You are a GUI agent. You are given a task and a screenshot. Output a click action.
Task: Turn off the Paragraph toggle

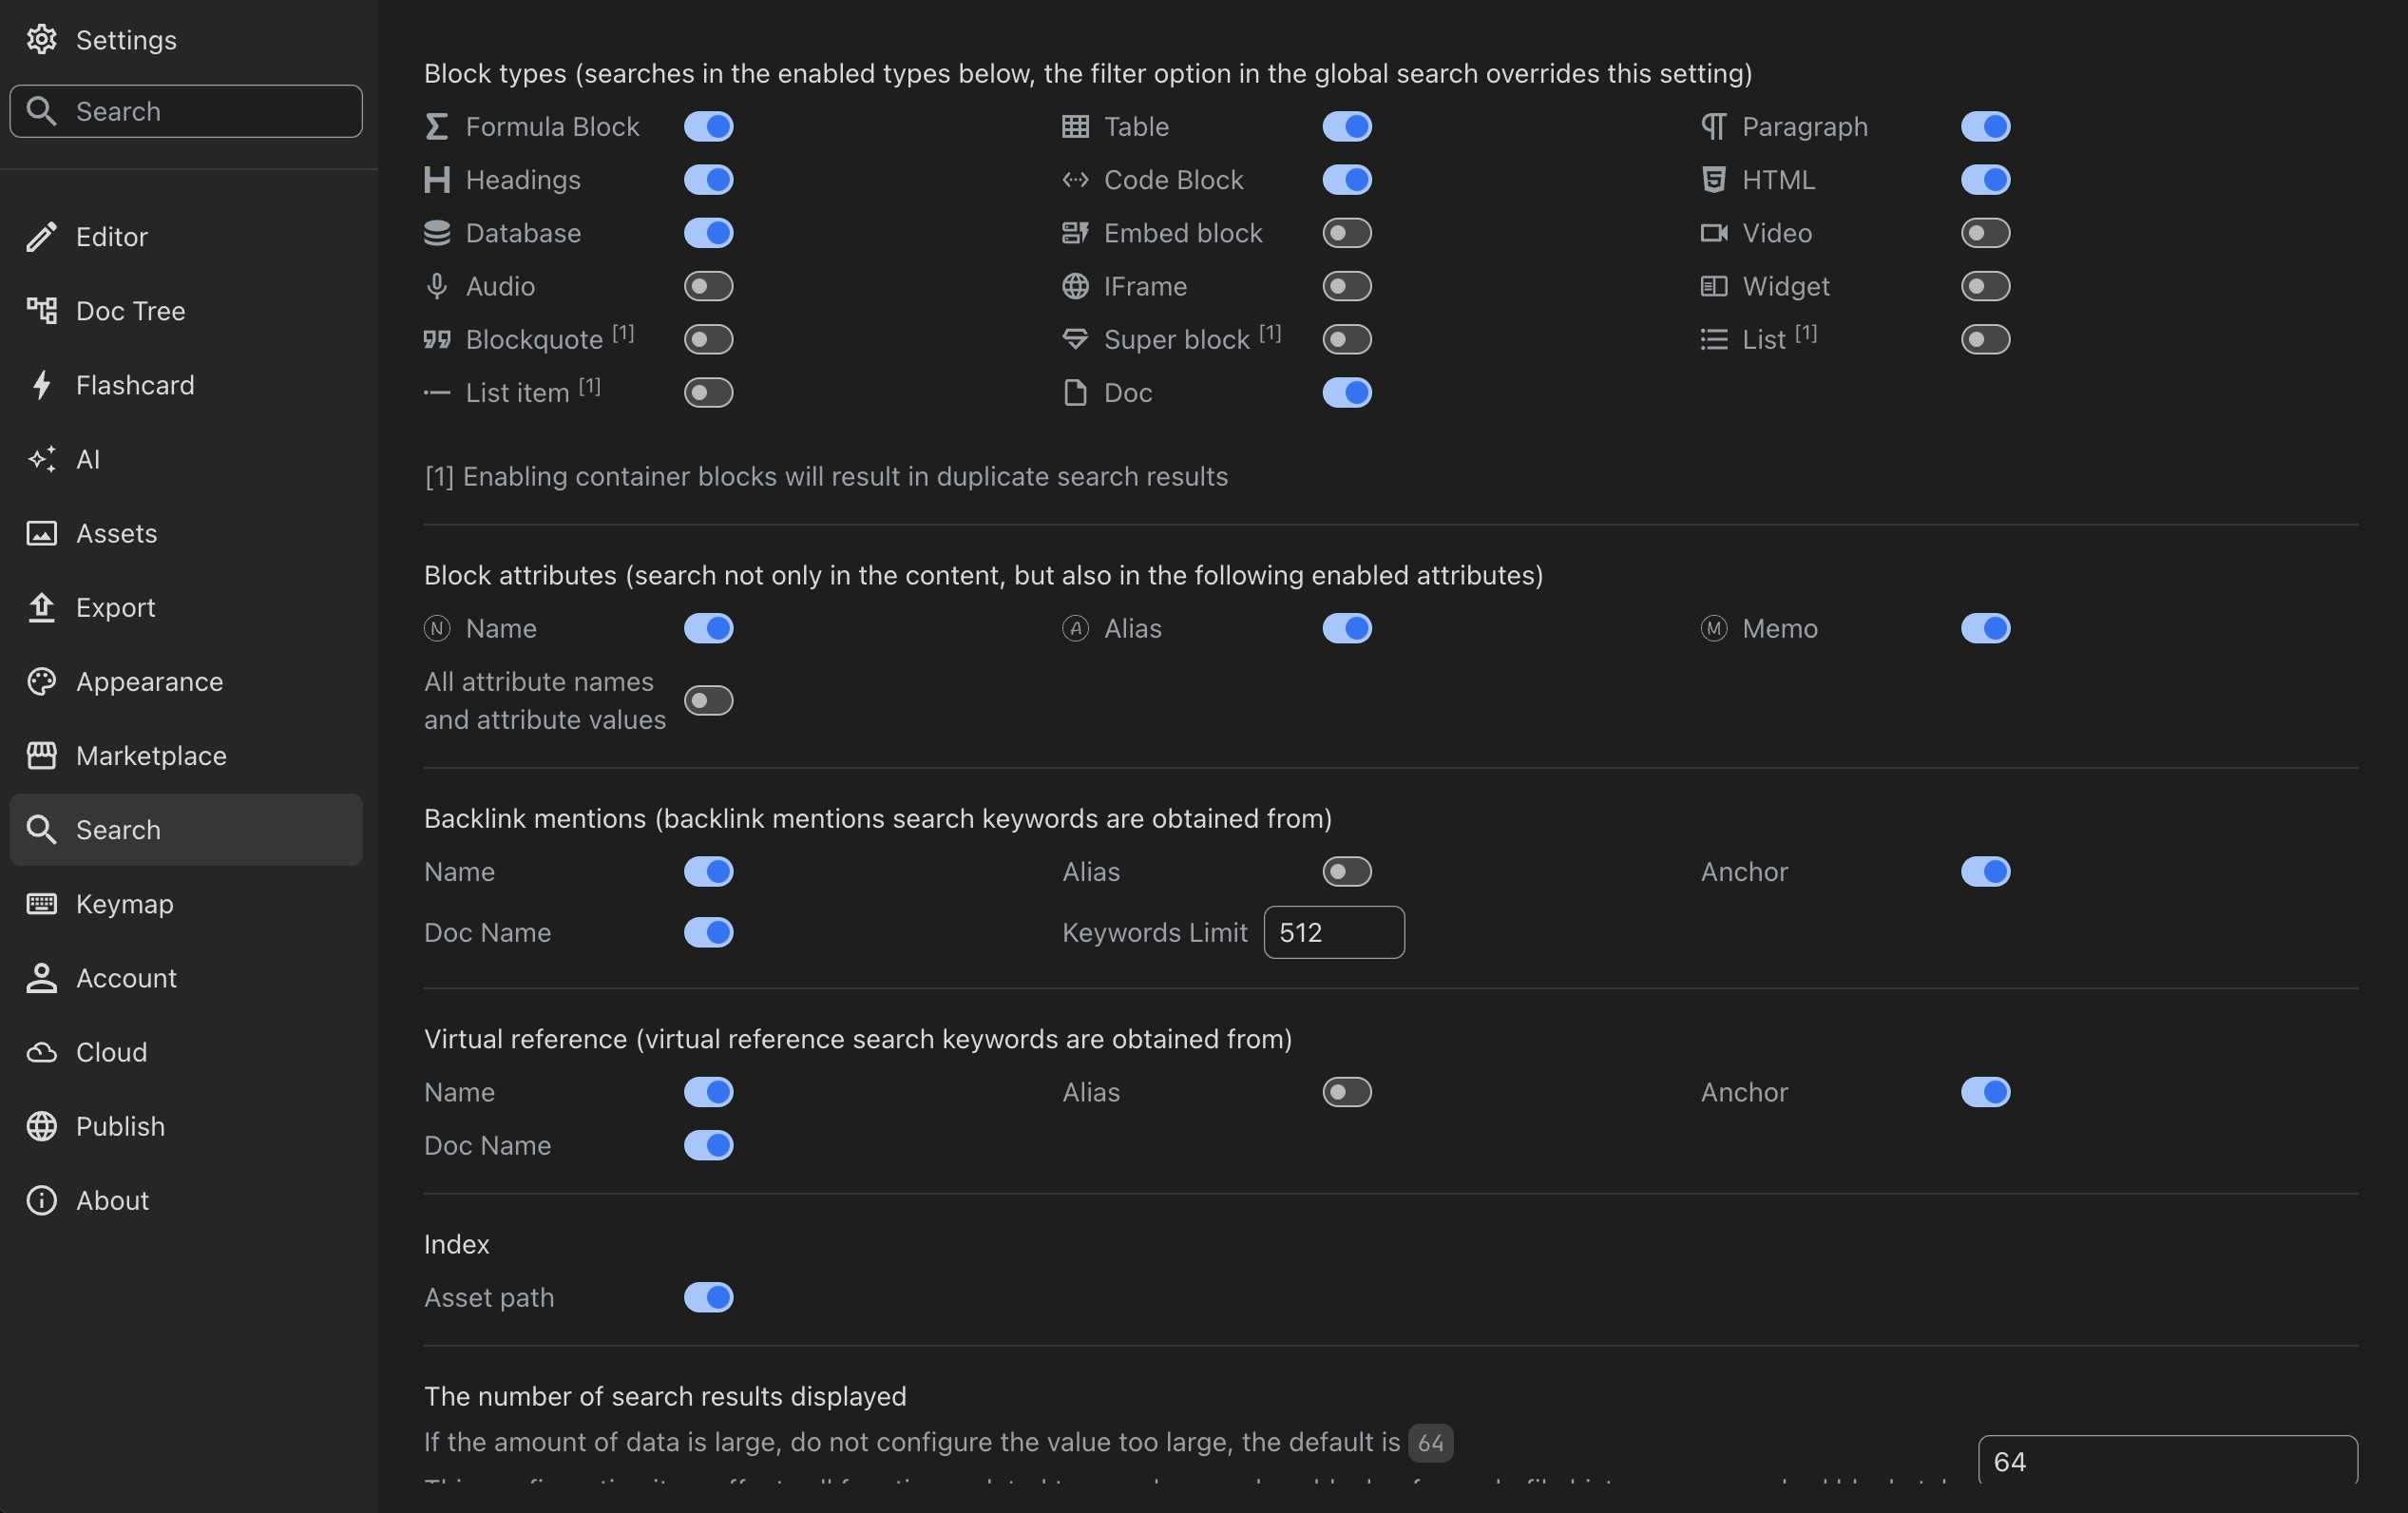tap(1986, 126)
